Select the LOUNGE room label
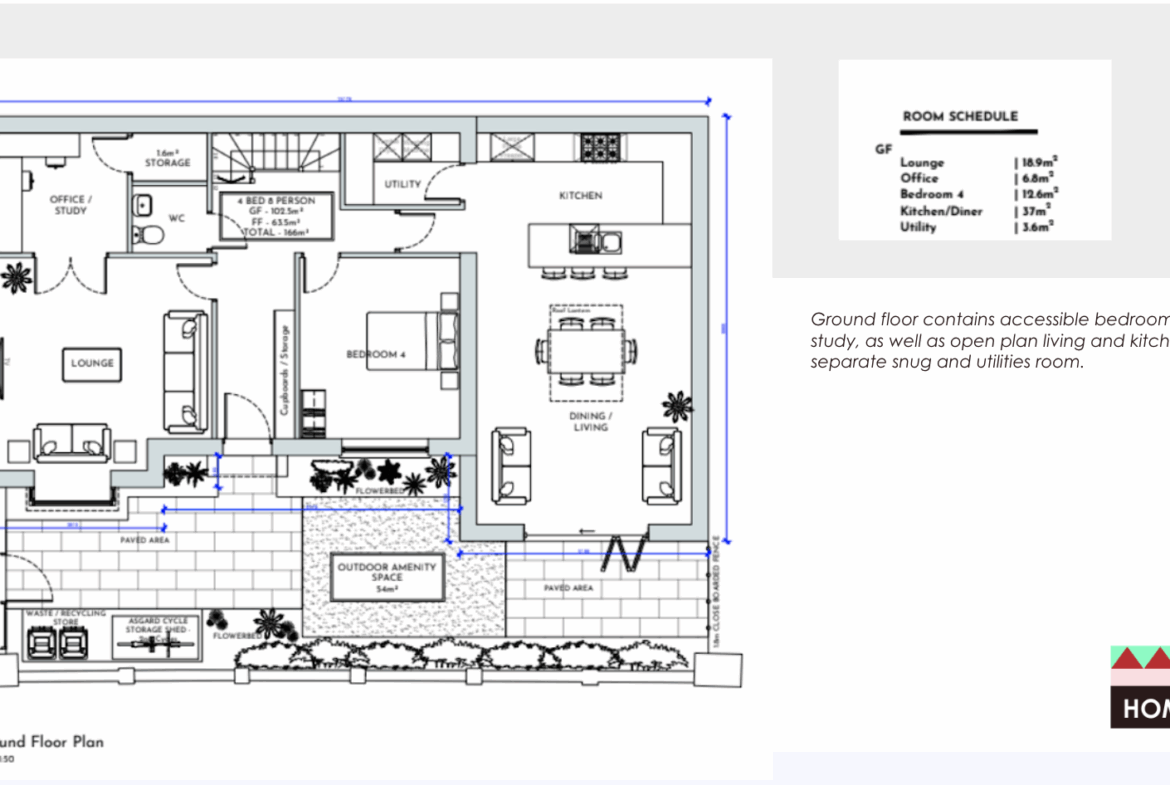Screen dimensions: 1170x785 click(92, 363)
